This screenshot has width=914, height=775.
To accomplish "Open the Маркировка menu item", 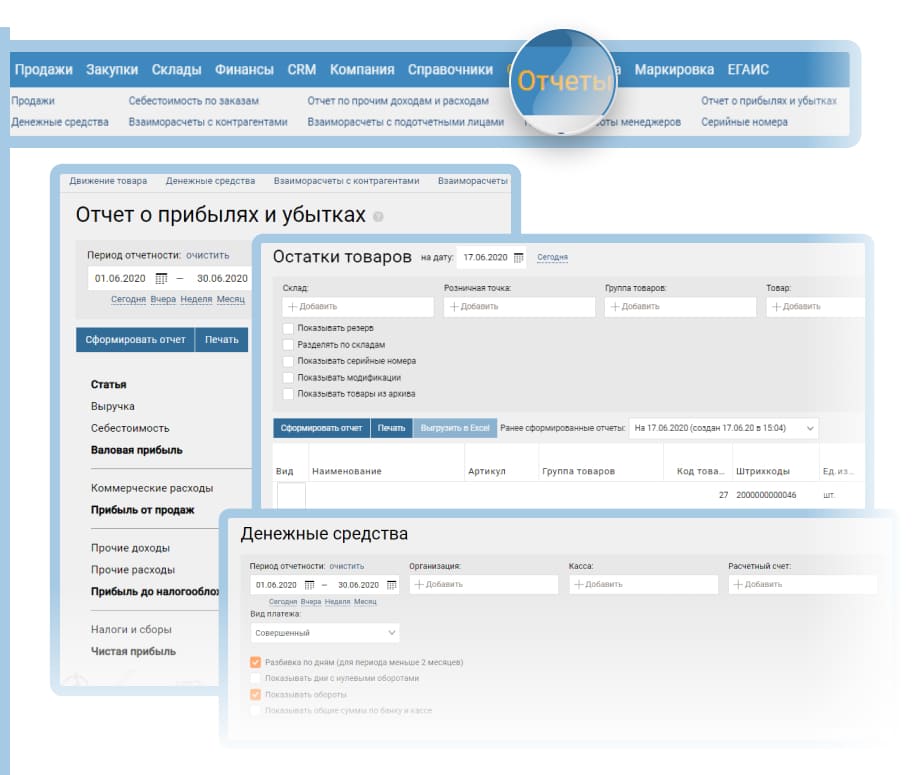I will pos(674,70).
